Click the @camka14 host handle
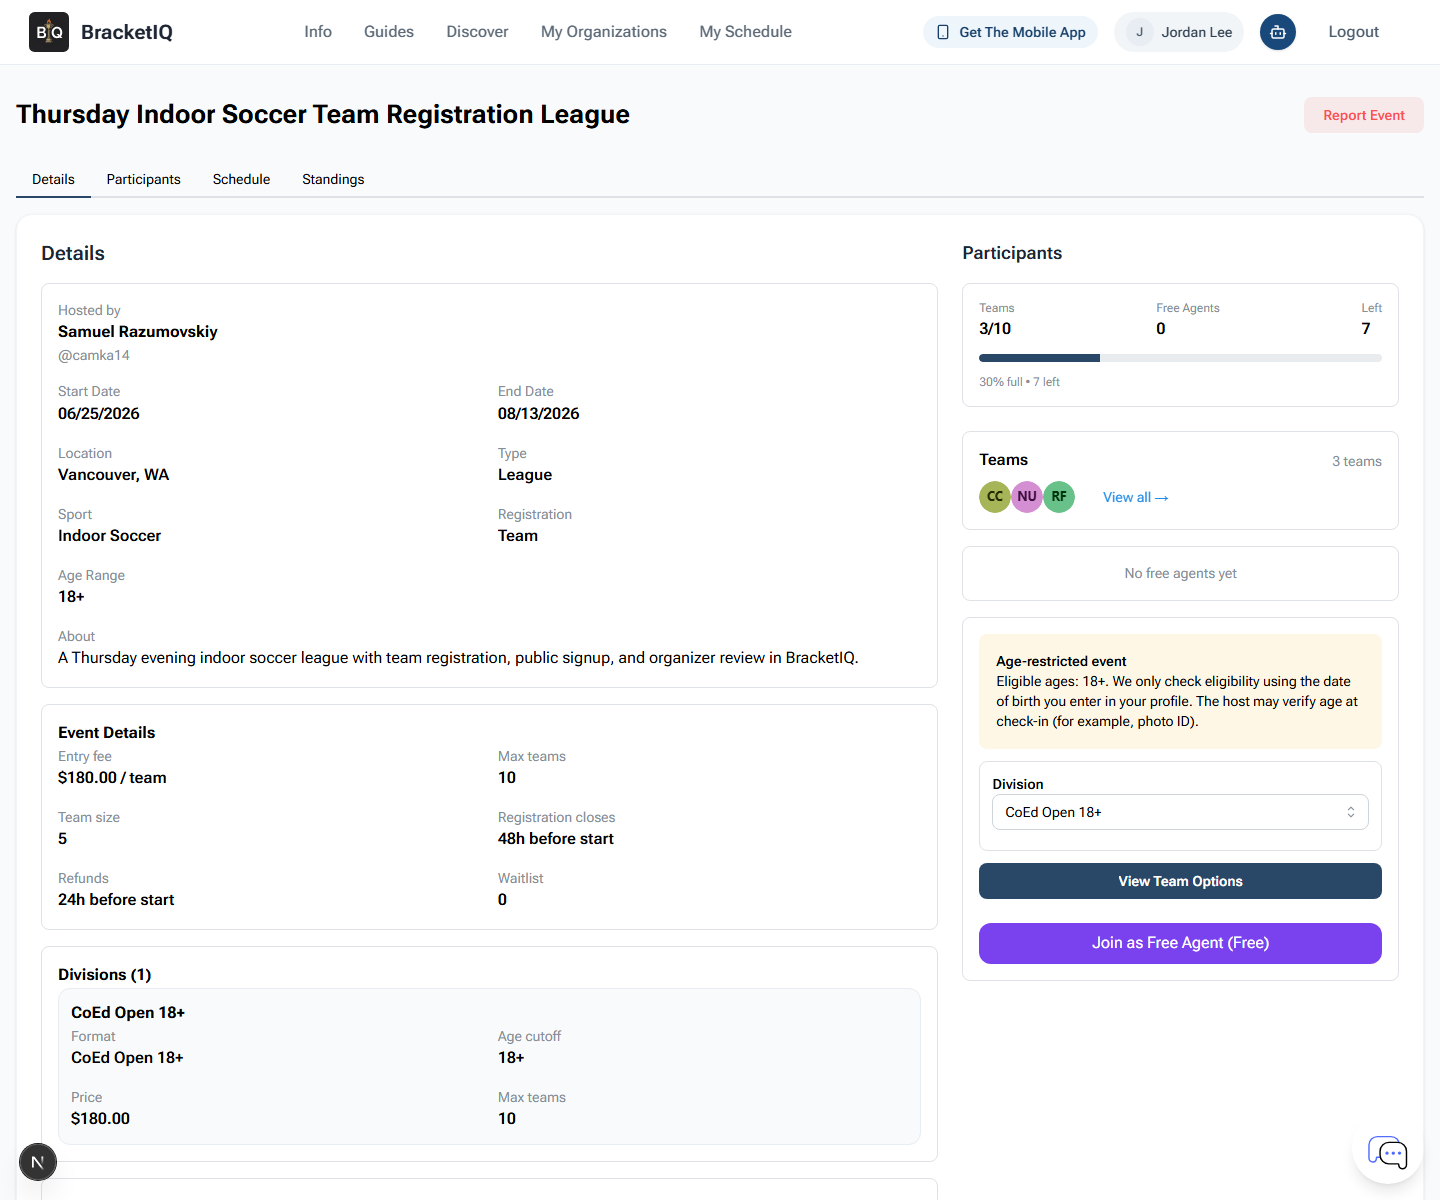Screen dimensions: 1440x1200 click(94, 355)
